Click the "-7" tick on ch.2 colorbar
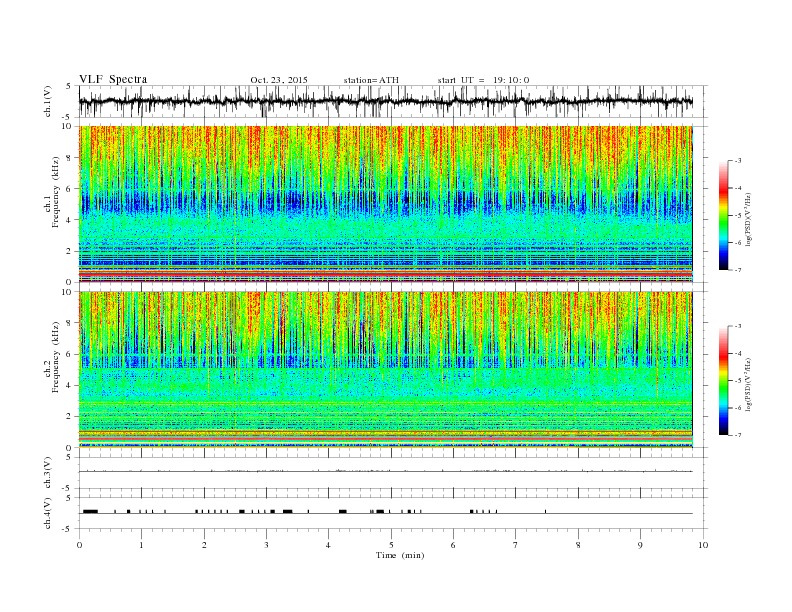792x612 pixels. coord(738,435)
